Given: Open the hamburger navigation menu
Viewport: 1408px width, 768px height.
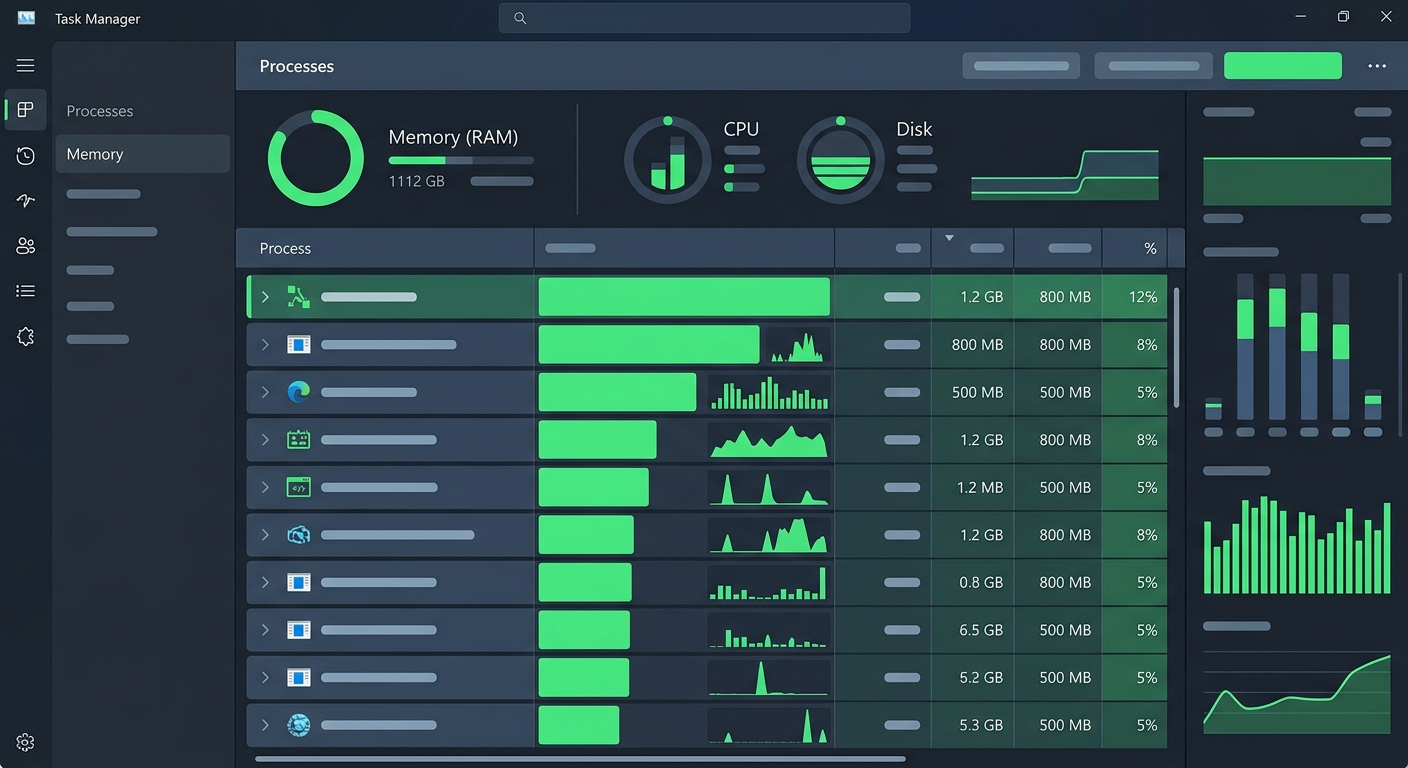Looking at the screenshot, I should (25, 65).
